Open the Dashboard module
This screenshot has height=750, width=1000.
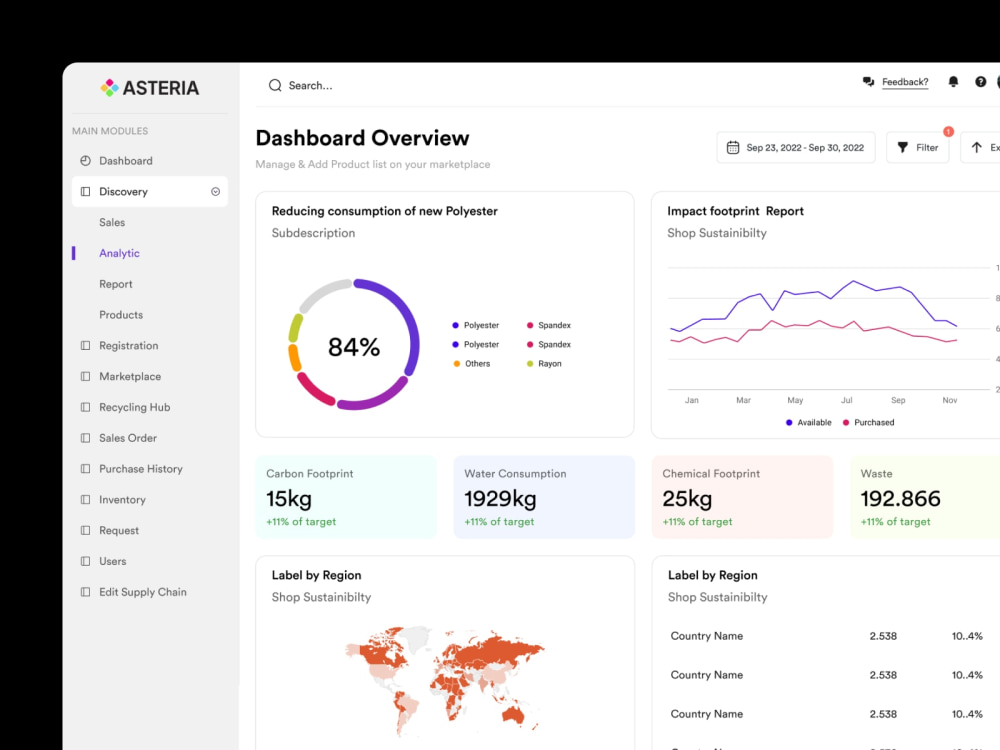126,161
